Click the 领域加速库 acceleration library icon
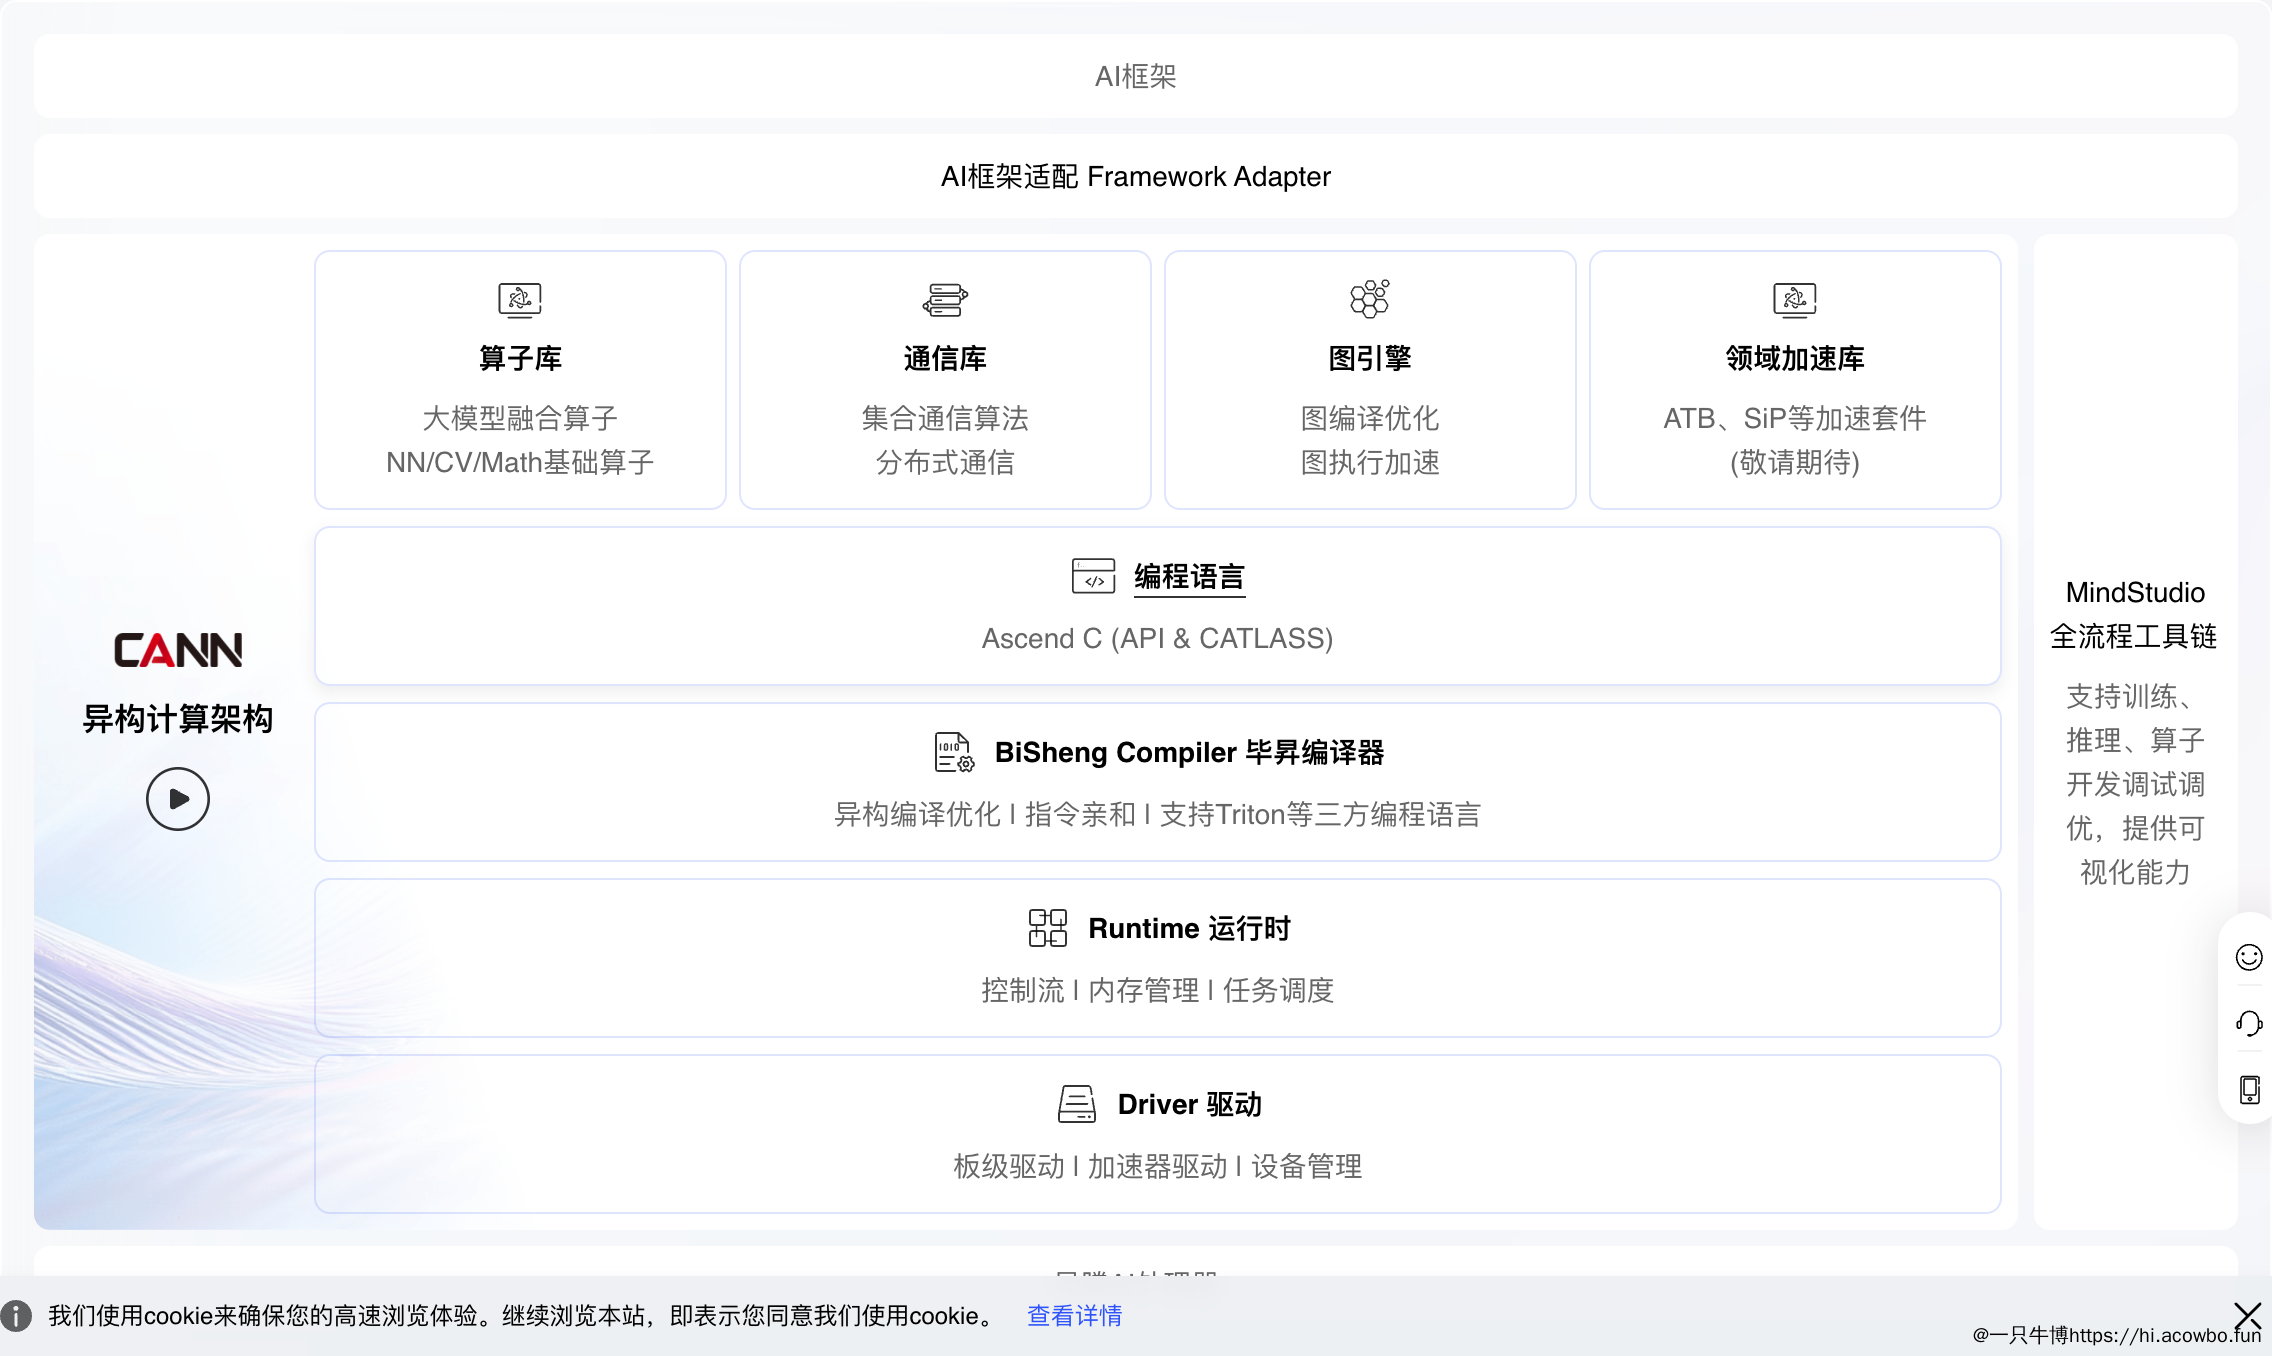This screenshot has height=1356, width=2272. click(1794, 299)
